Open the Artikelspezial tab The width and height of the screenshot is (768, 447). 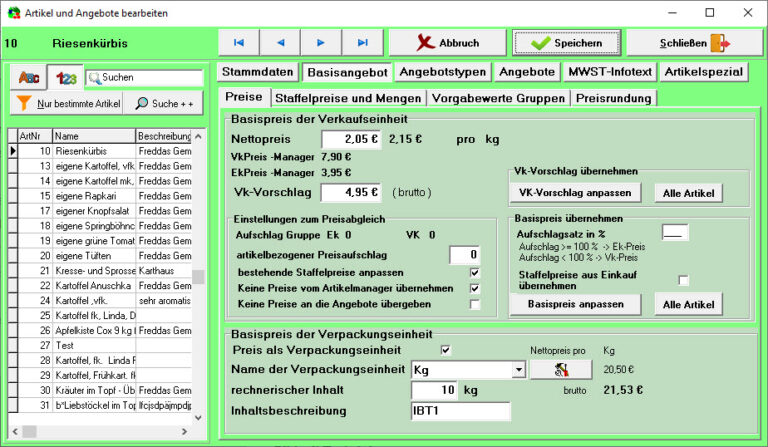click(x=704, y=72)
